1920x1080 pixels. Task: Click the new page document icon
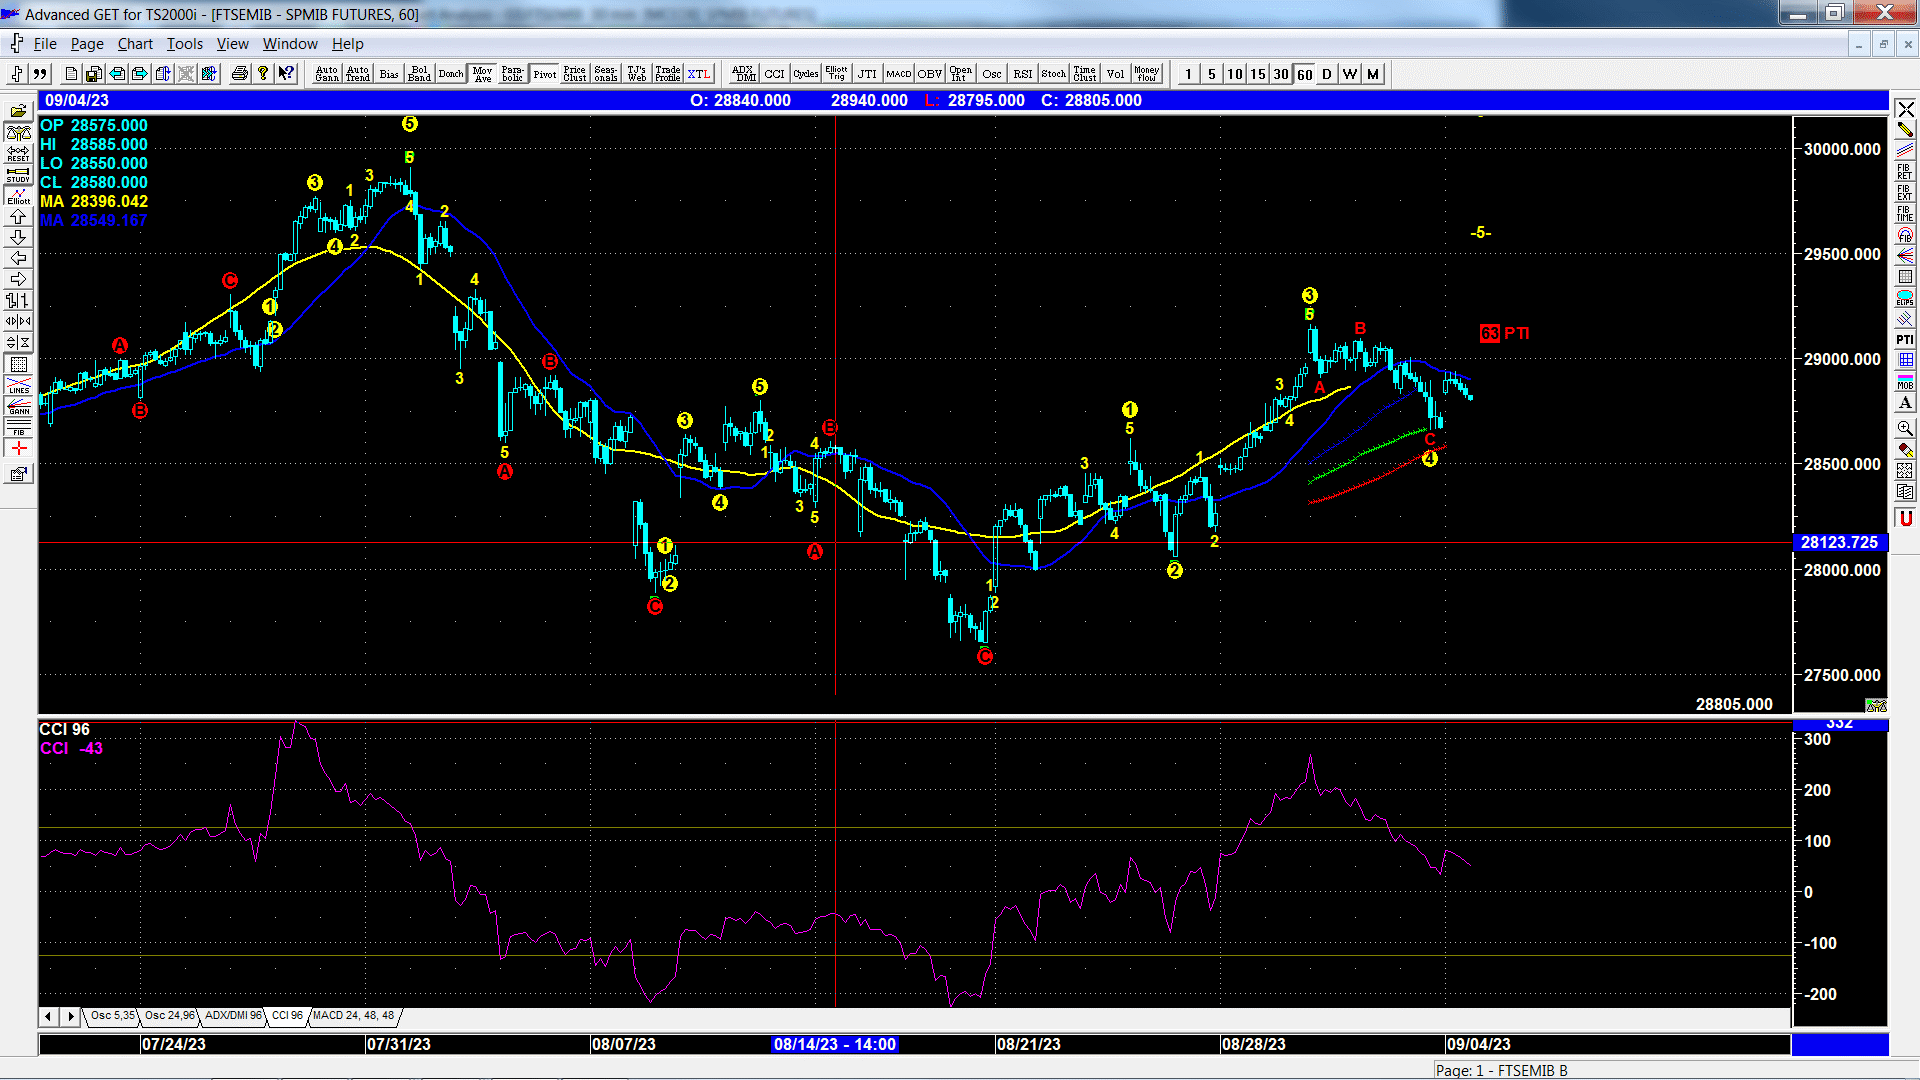pyautogui.click(x=71, y=74)
